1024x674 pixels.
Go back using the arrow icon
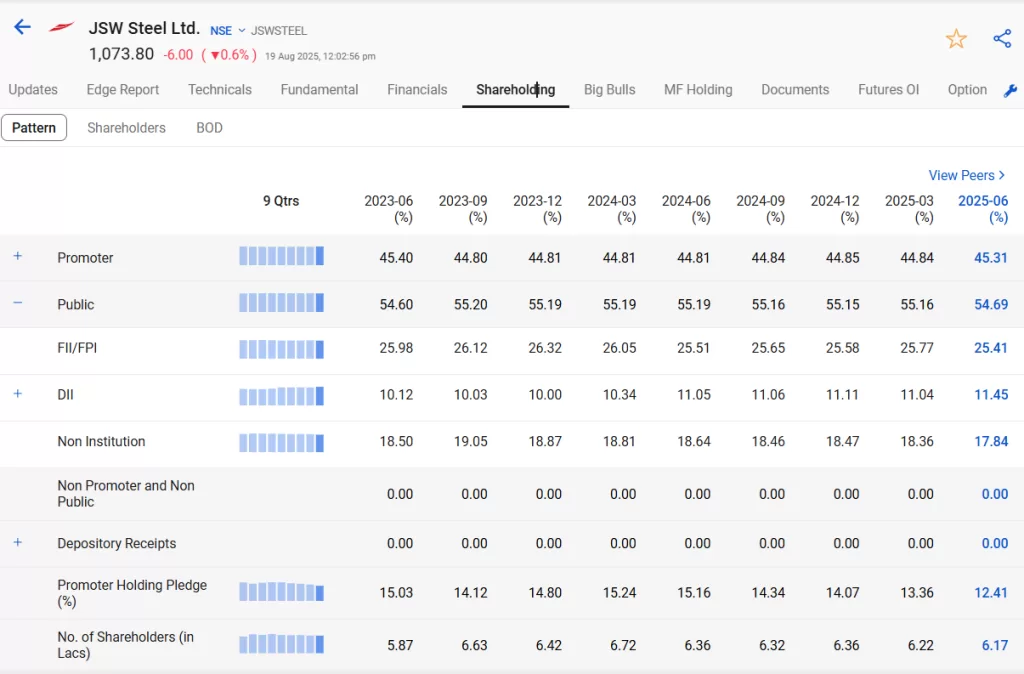tap(22, 27)
